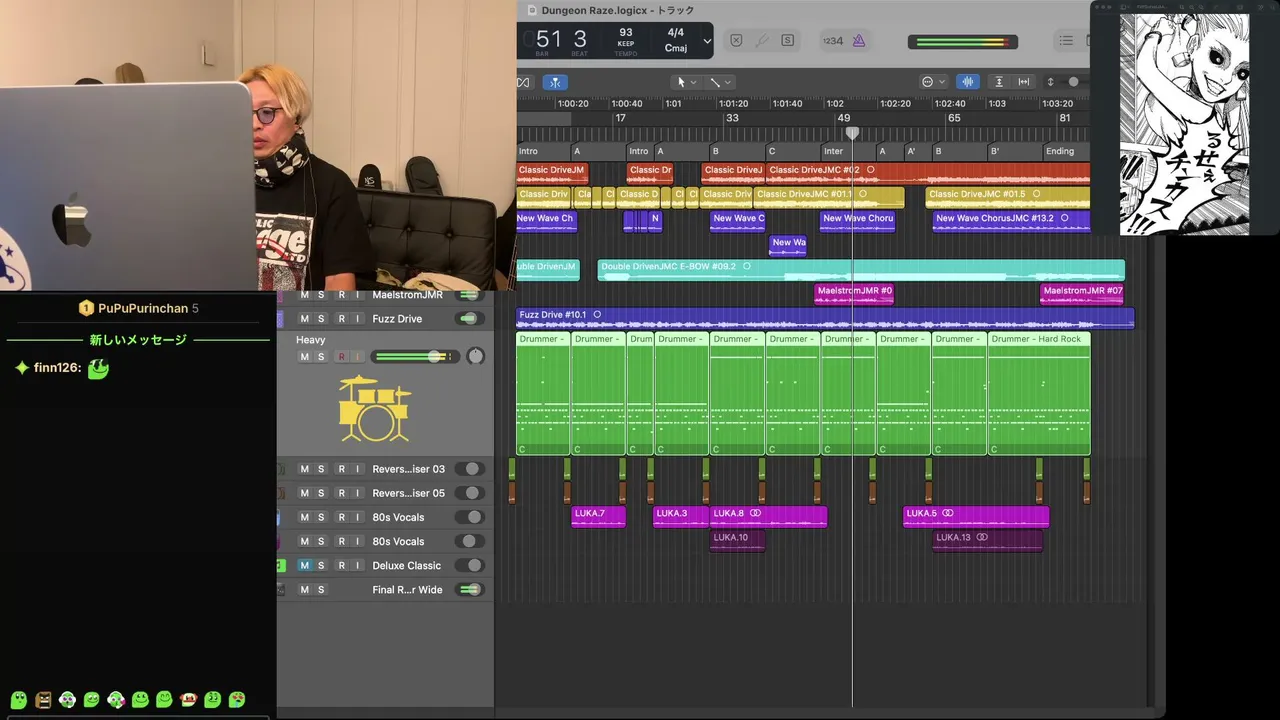Screen dimensions: 1280x720
Task: Click bar 65 in the ruler
Action: click(954, 118)
